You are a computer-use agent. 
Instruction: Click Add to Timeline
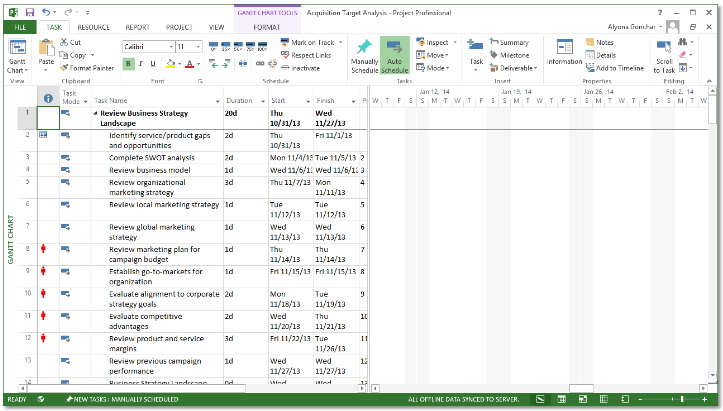click(x=618, y=67)
